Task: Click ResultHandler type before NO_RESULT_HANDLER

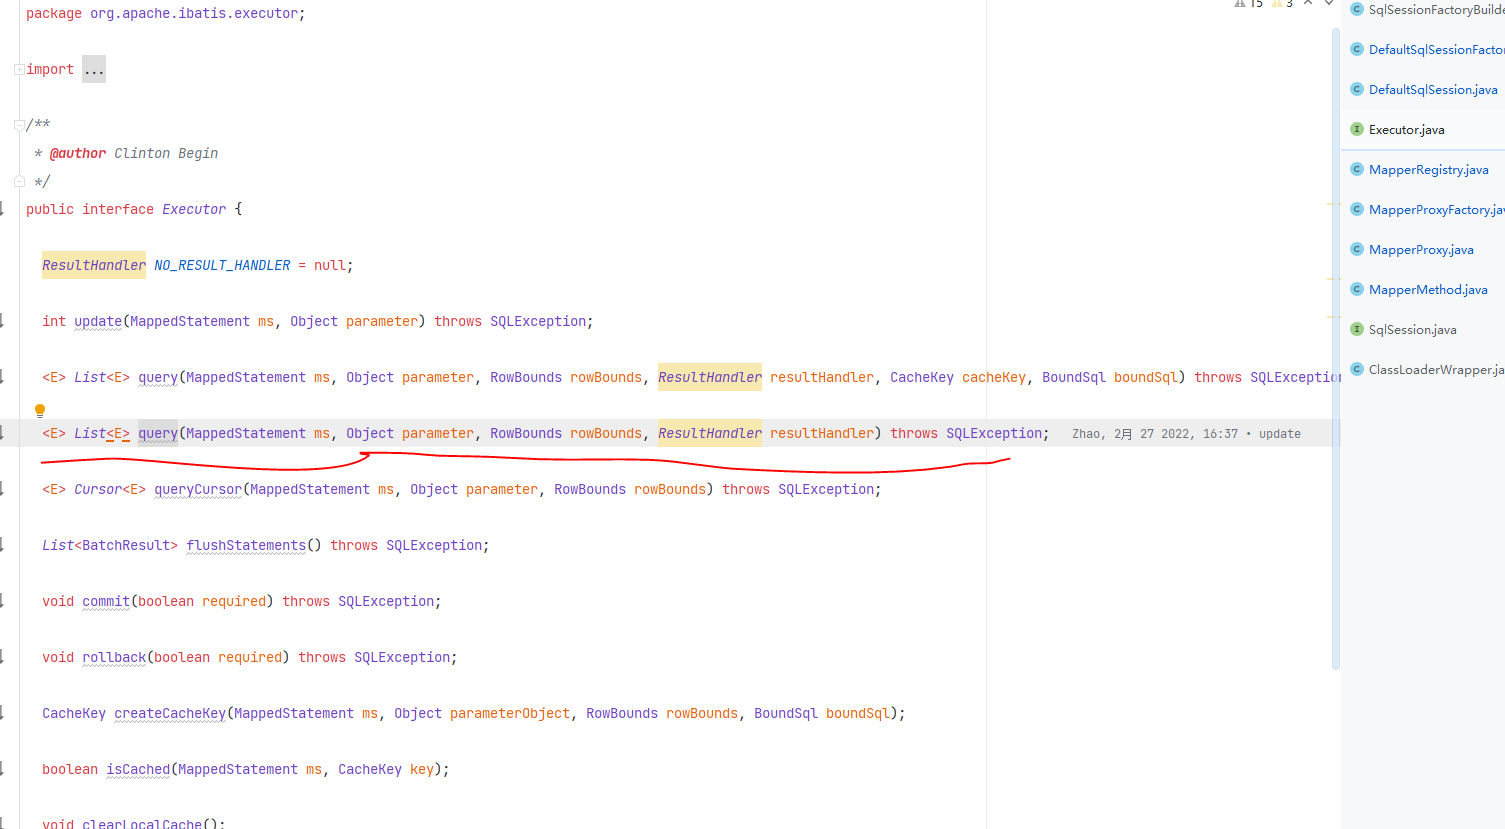Action: tap(94, 265)
